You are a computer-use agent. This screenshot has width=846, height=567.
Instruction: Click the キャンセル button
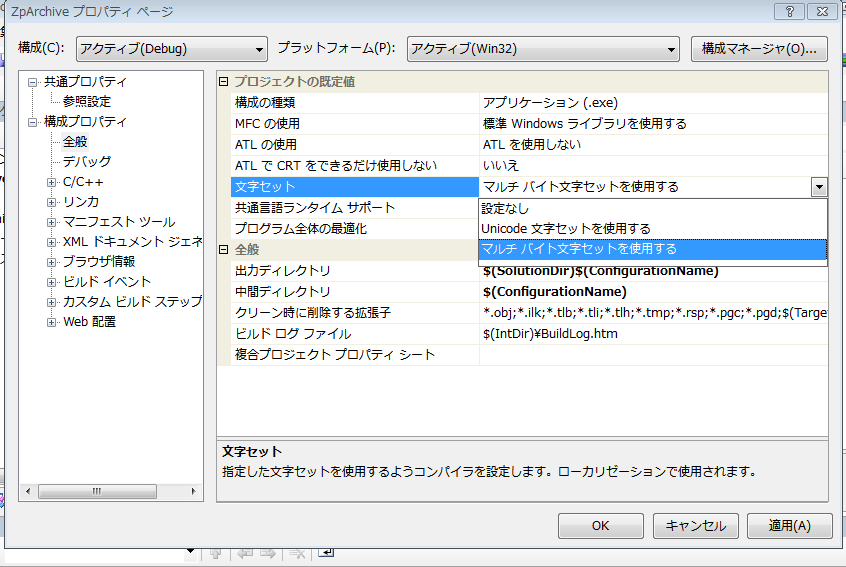695,525
